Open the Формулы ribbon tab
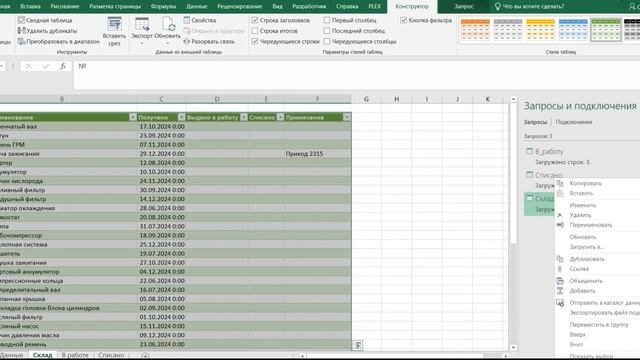Image resolution: width=640 pixels, height=360 pixels. (x=163, y=7)
